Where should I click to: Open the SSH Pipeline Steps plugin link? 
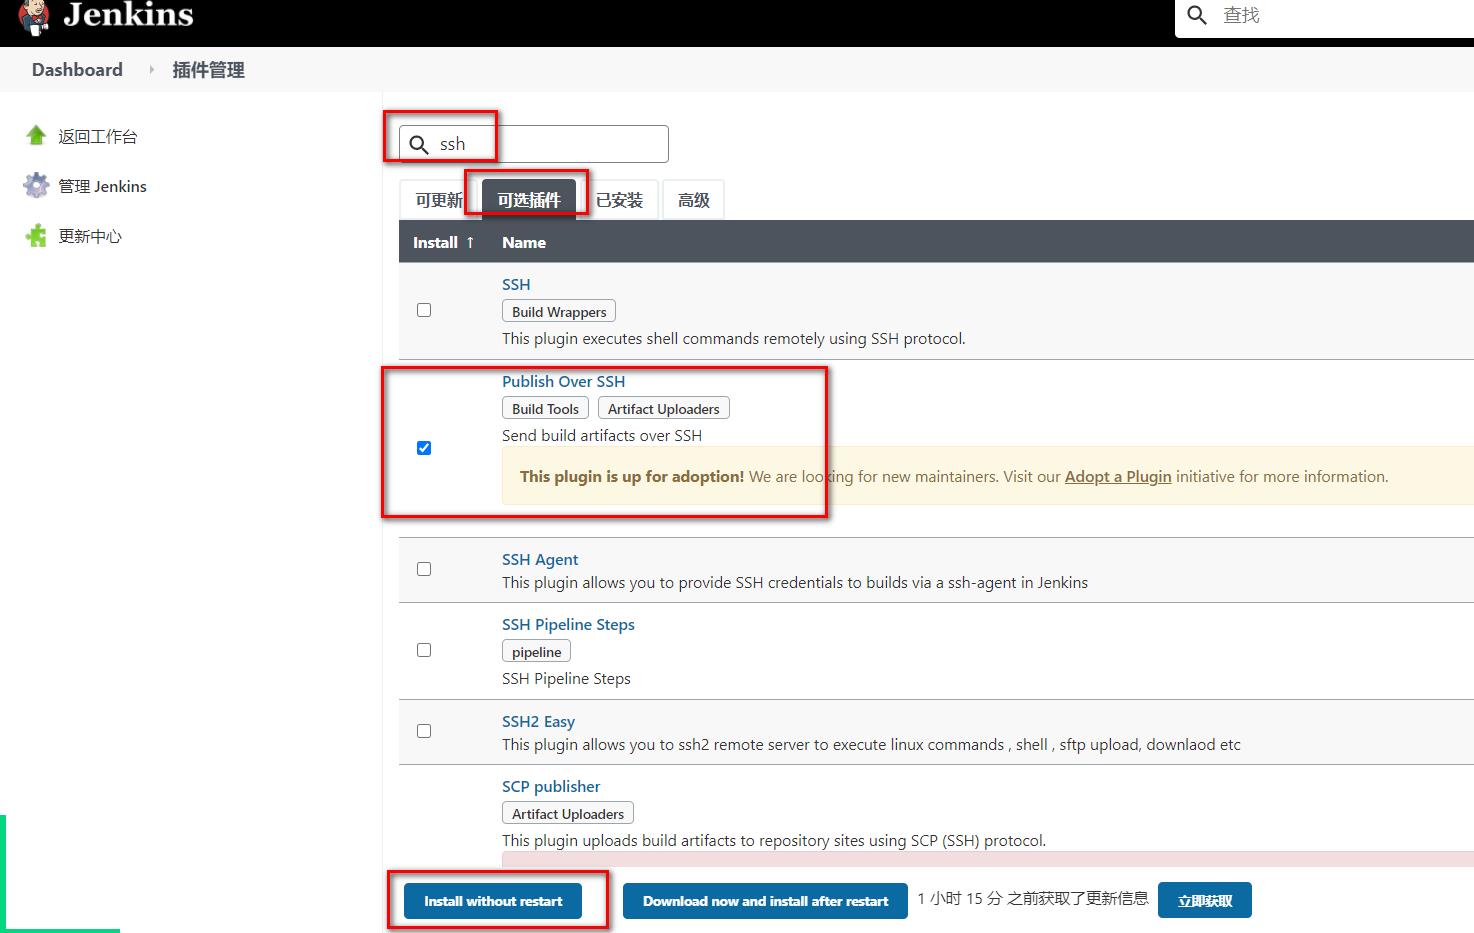coord(568,624)
